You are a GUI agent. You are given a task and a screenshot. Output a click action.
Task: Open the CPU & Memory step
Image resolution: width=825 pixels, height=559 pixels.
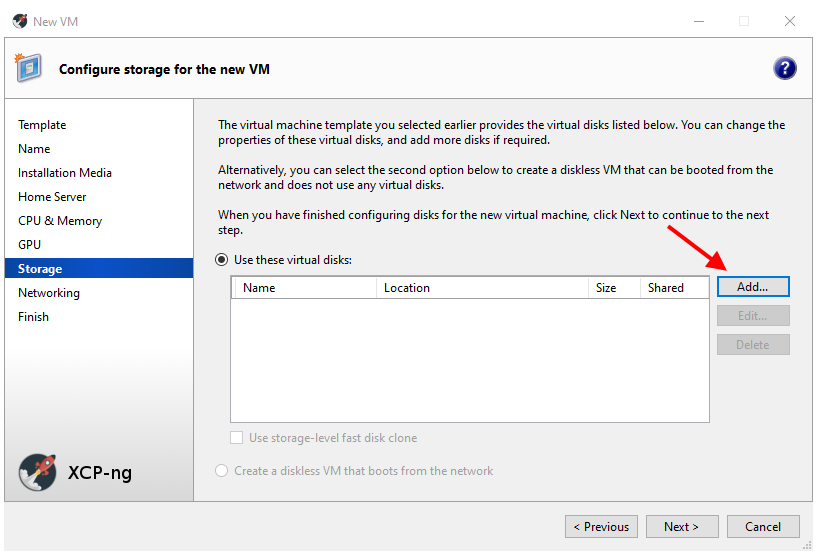60,221
